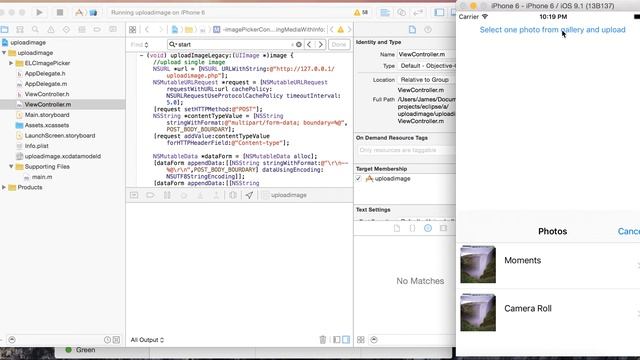Open the Type dropdown in Identity and Type

click(x=427, y=66)
